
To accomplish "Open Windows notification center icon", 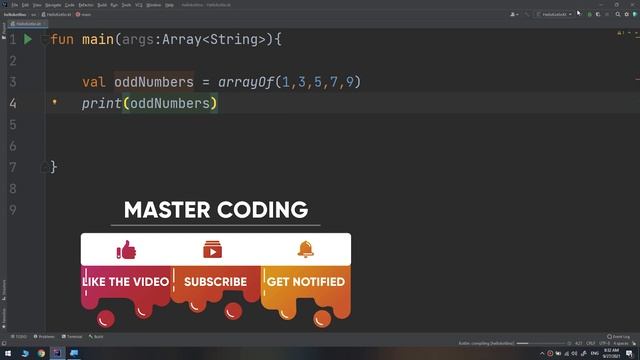I will tap(629, 353).
